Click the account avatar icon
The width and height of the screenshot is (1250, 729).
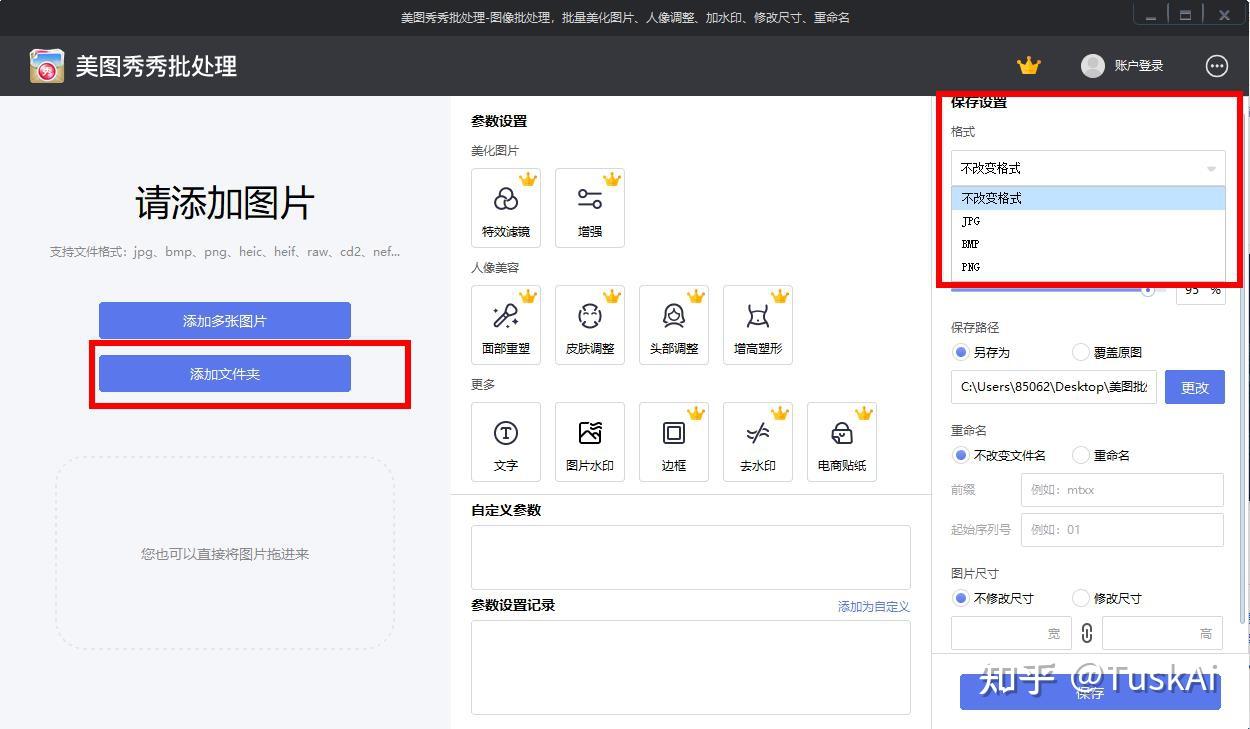pos(1093,65)
